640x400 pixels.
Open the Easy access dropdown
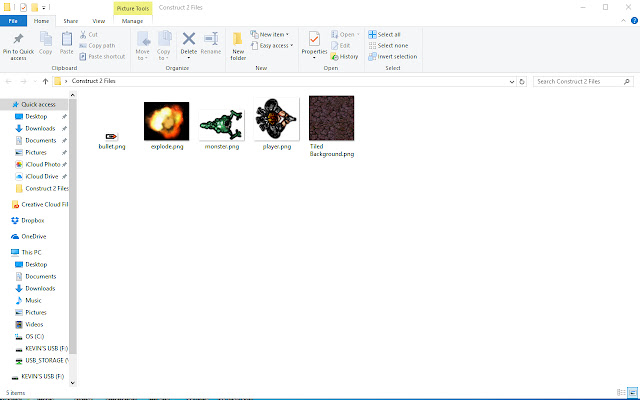[x=272, y=46]
